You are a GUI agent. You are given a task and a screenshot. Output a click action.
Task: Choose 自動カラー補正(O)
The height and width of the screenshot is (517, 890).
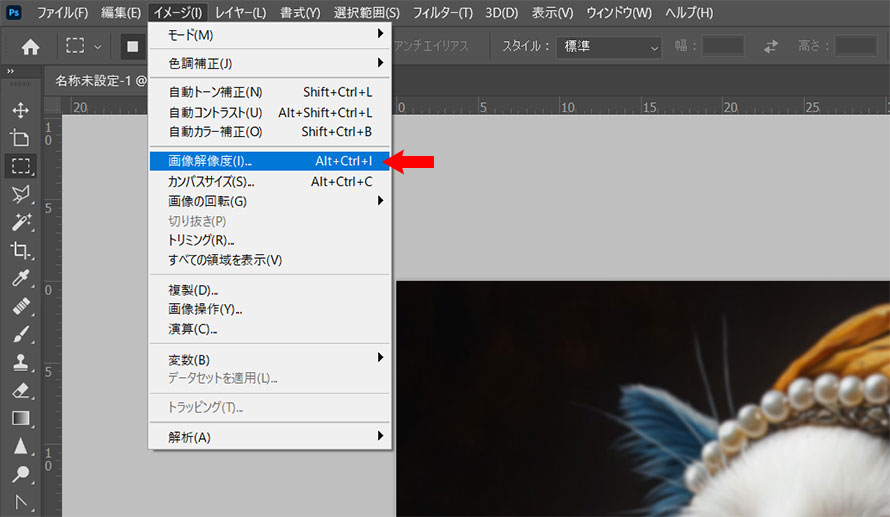coord(270,132)
